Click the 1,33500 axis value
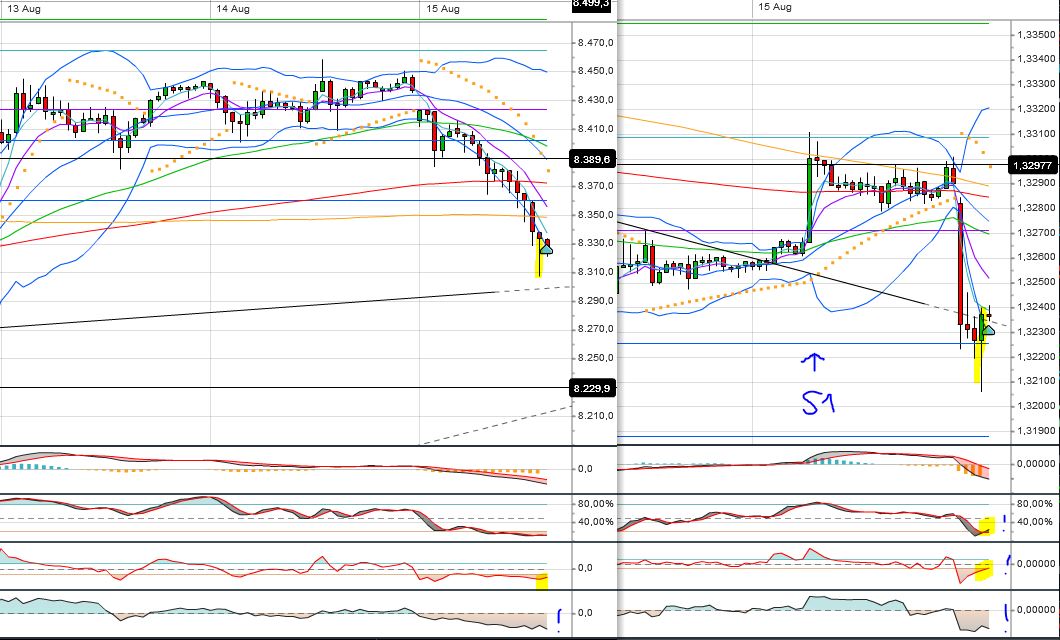The width and height of the screenshot is (1060, 640). (1036, 34)
